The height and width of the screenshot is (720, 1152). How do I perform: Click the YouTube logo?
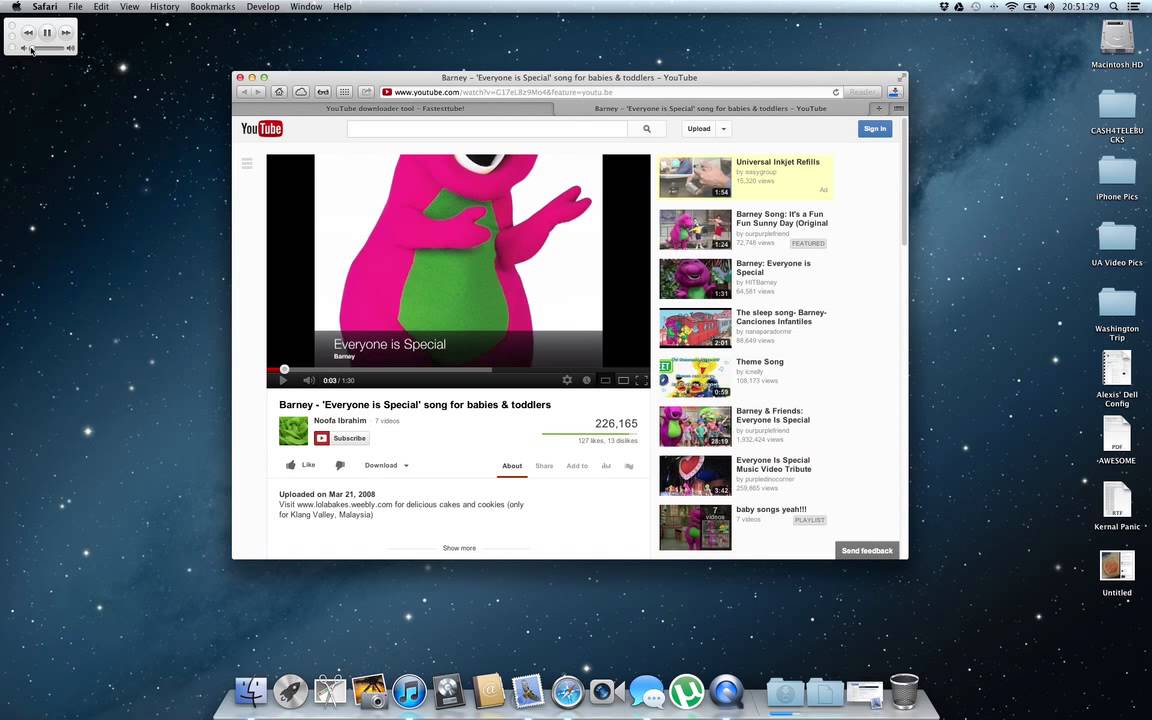(x=262, y=129)
